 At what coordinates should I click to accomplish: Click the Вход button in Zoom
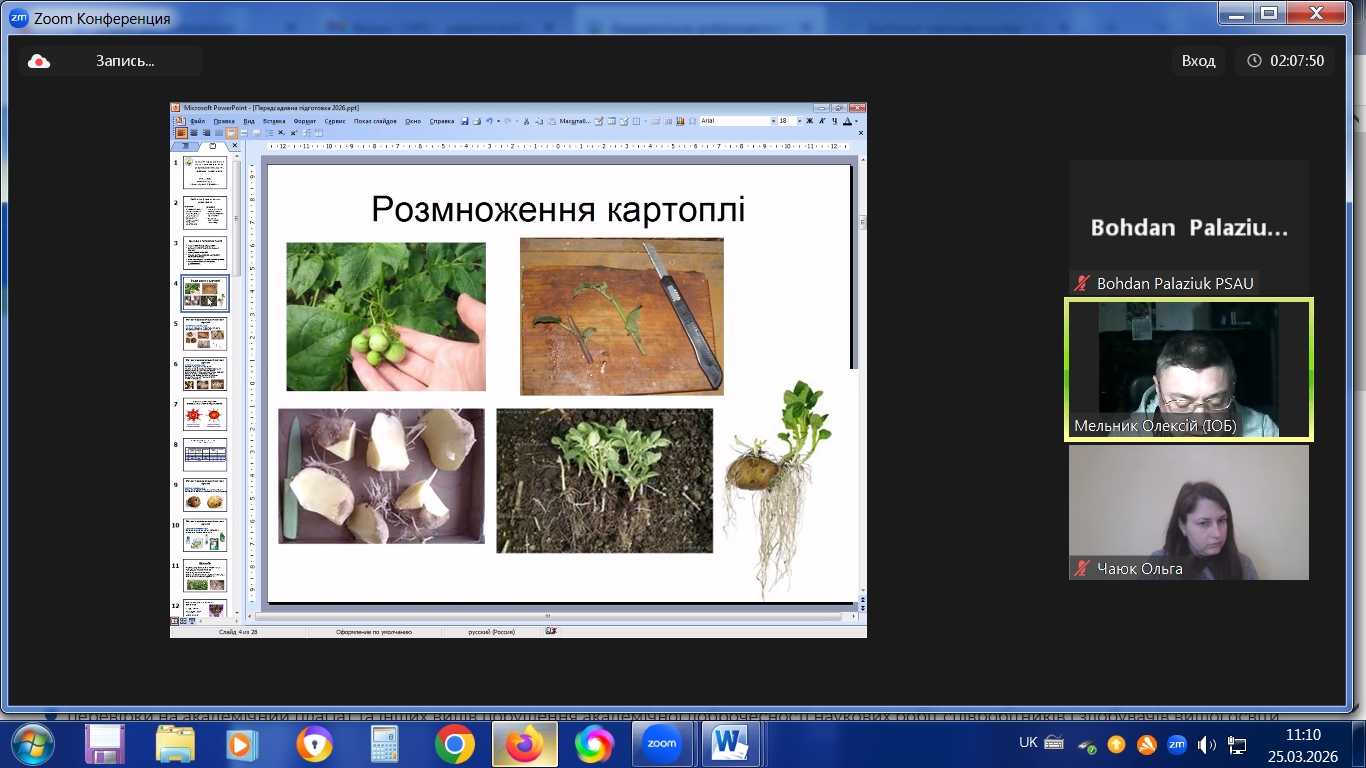coord(1198,61)
